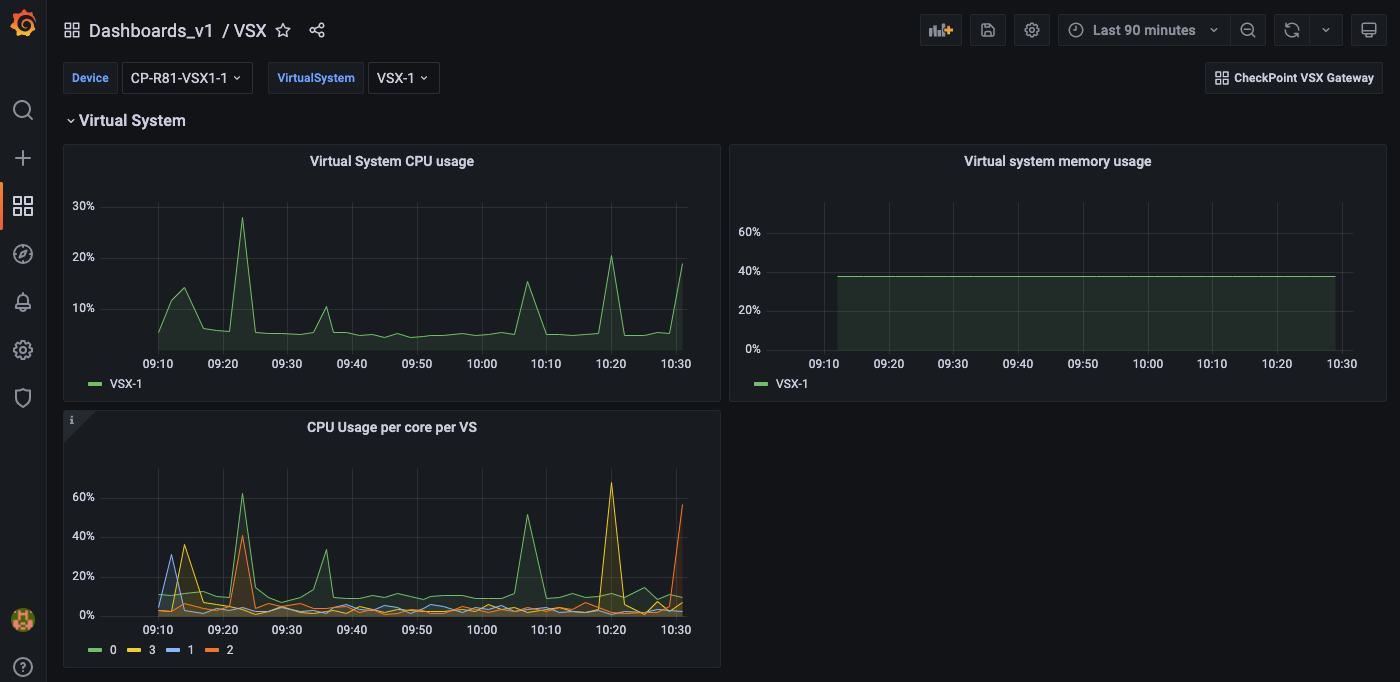Viewport: 1400px width, 682px height.
Task: Open the Grafana home logo
Action: coord(23,24)
